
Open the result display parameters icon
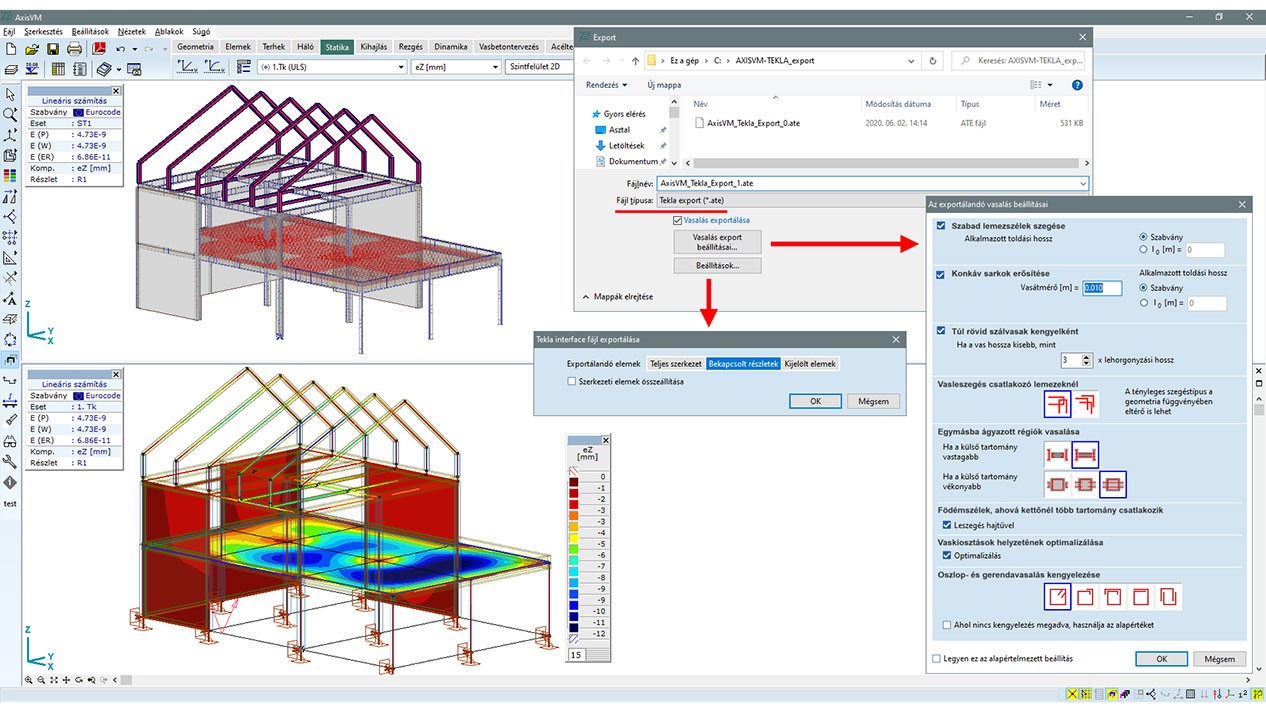(x=244, y=67)
